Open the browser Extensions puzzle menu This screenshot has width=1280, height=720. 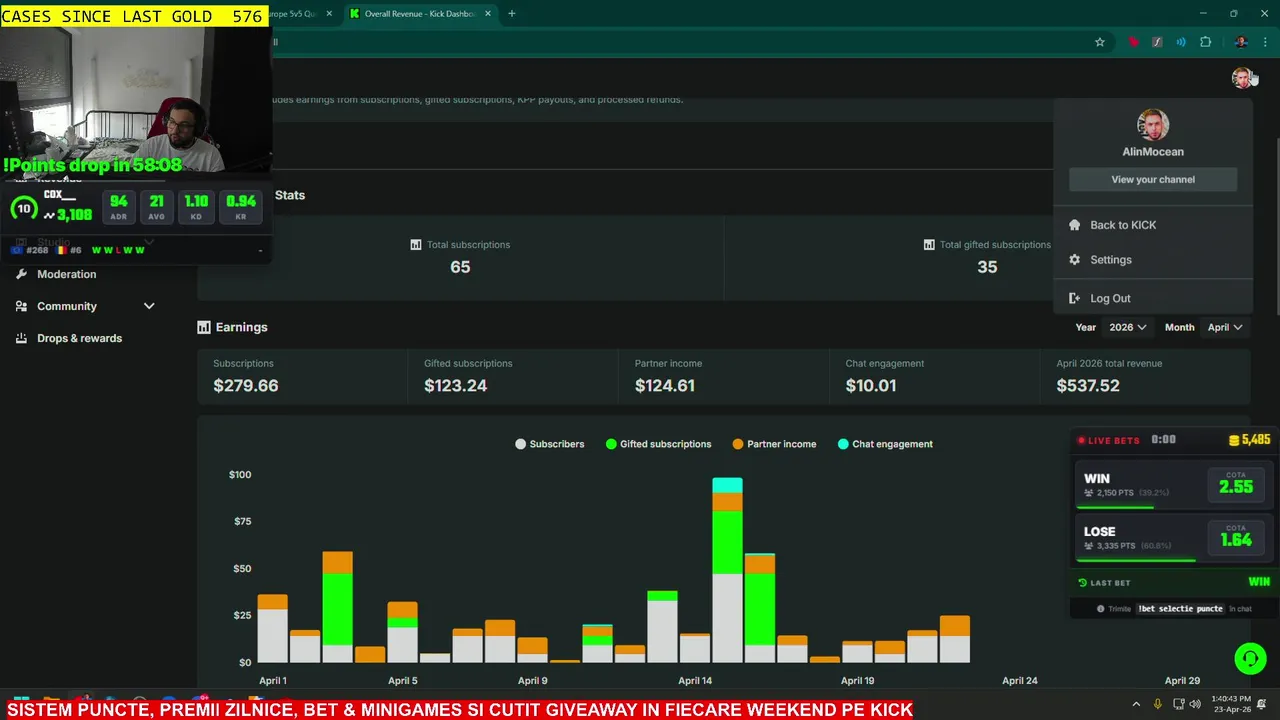[x=1205, y=42]
